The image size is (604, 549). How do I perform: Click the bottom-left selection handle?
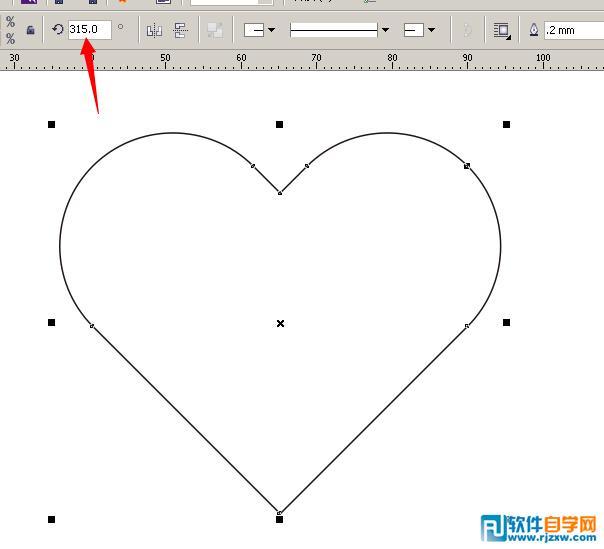tap(52, 520)
